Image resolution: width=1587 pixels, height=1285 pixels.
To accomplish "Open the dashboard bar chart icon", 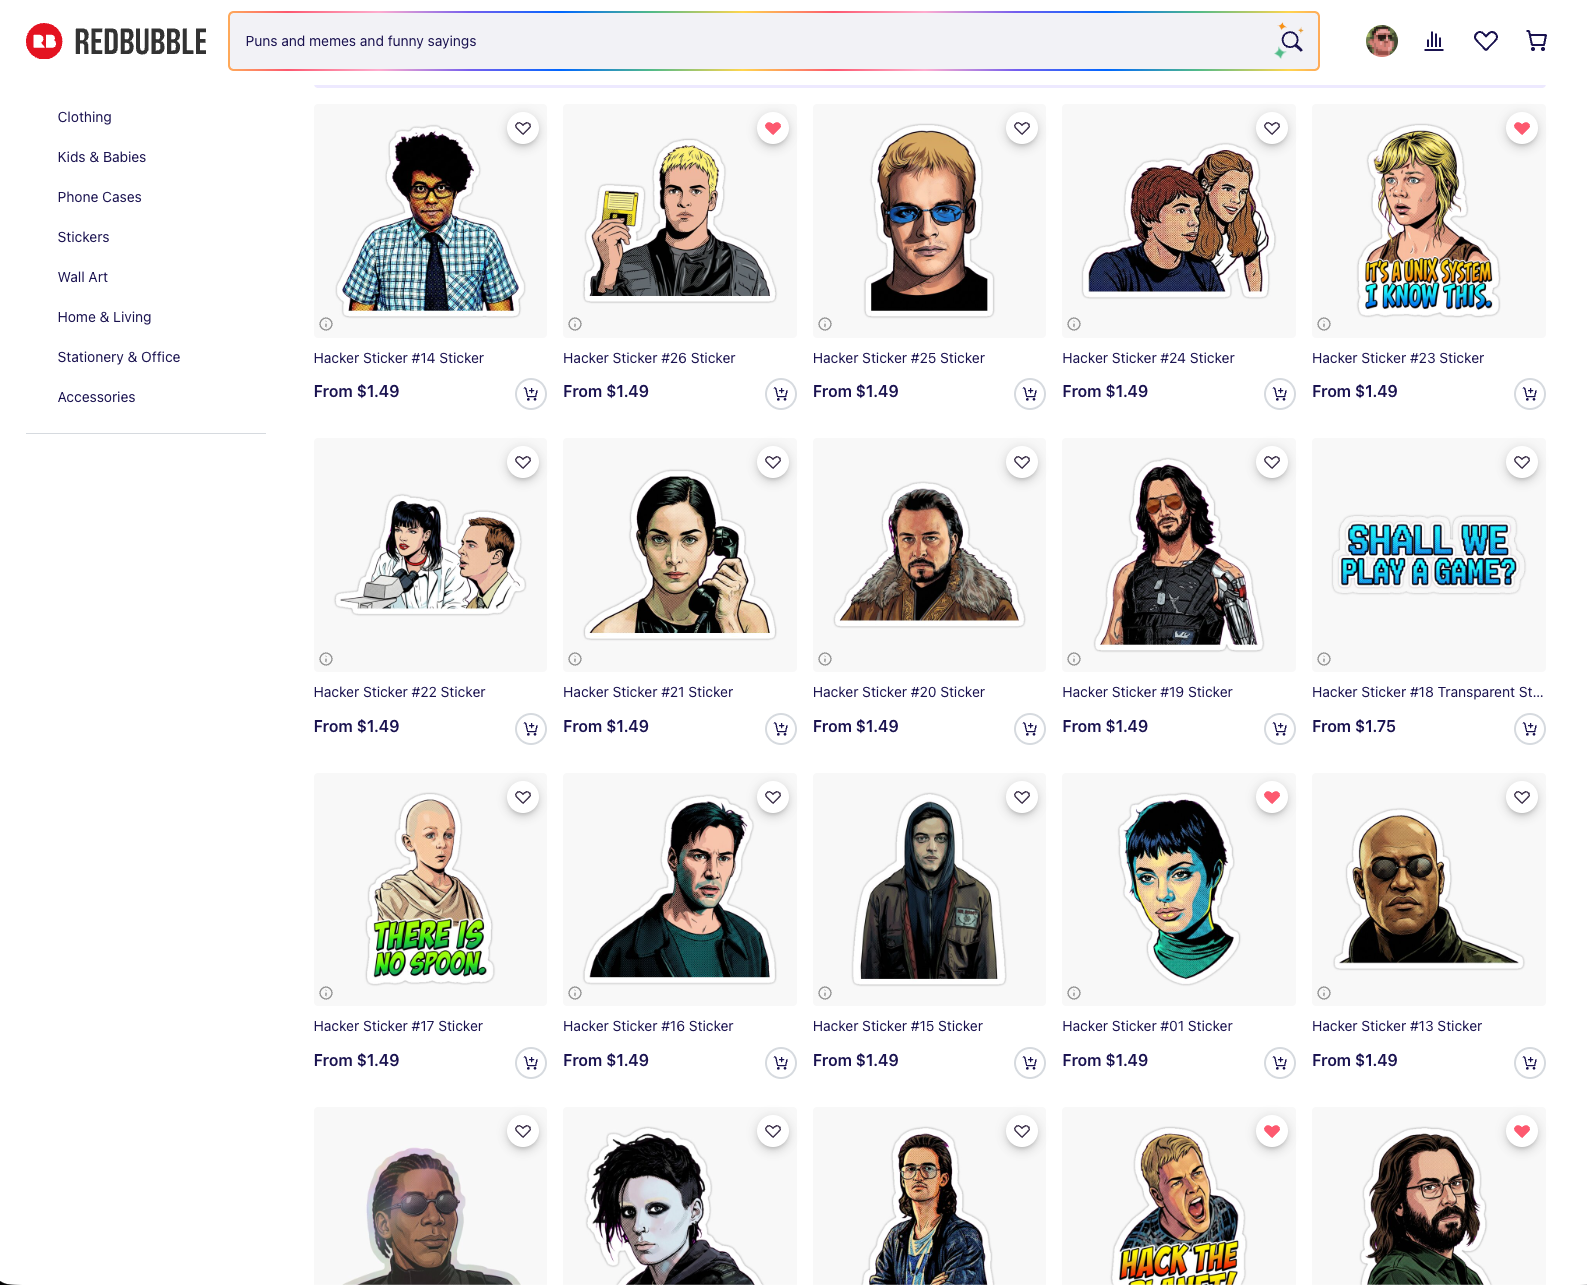I will (x=1434, y=41).
